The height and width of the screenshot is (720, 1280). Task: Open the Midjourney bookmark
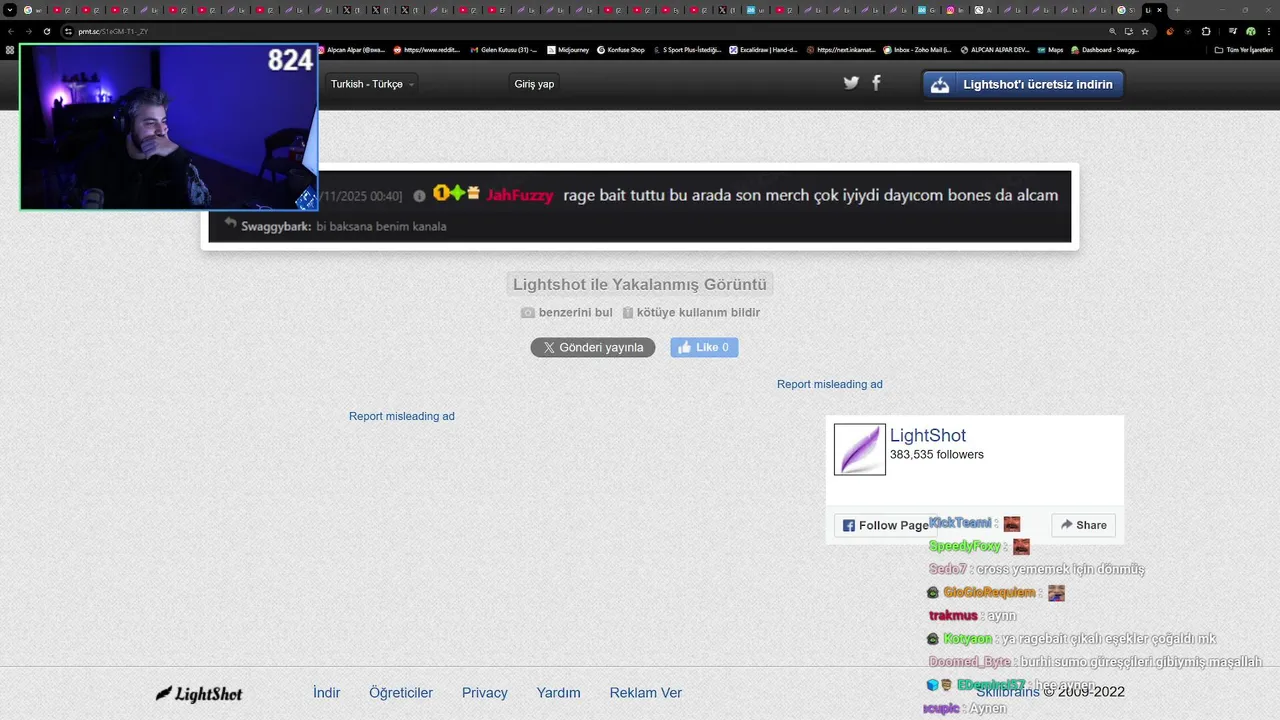567,49
